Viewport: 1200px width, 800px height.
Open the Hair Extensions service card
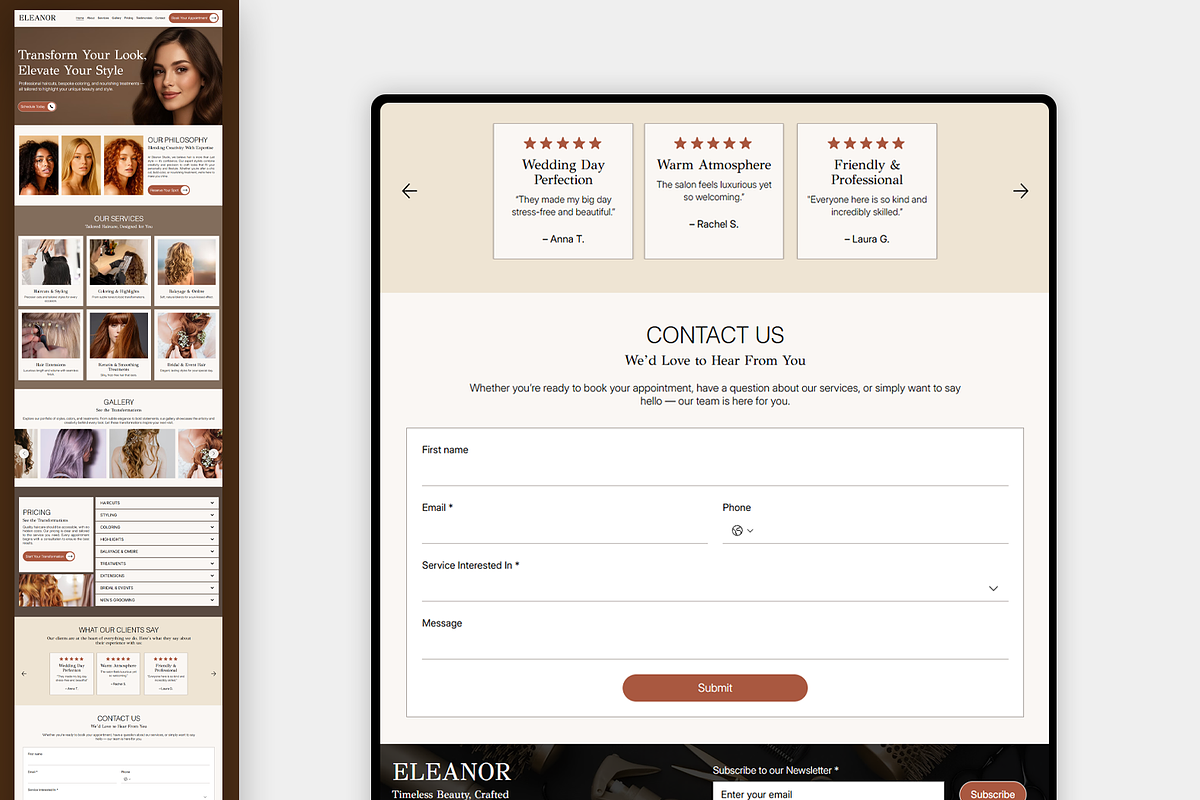[x=50, y=345]
